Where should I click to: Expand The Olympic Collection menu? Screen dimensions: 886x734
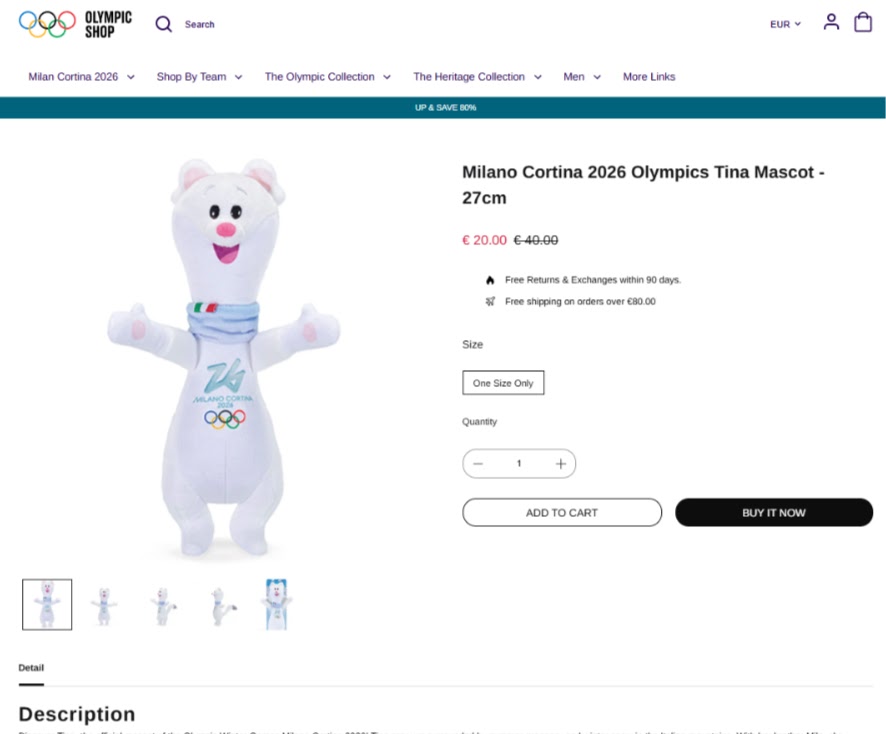(x=327, y=76)
